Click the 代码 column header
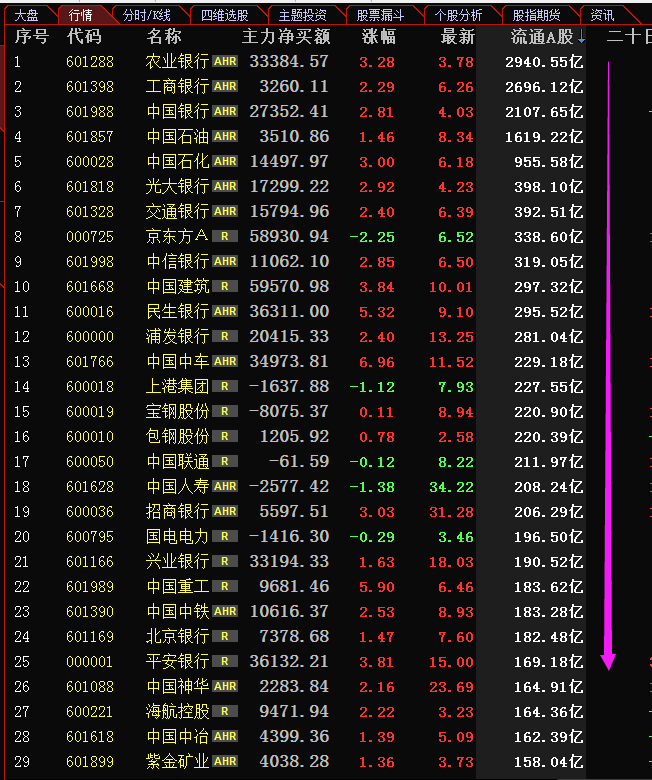The width and height of the screenshot is (652, 780). tap(84, 37)
